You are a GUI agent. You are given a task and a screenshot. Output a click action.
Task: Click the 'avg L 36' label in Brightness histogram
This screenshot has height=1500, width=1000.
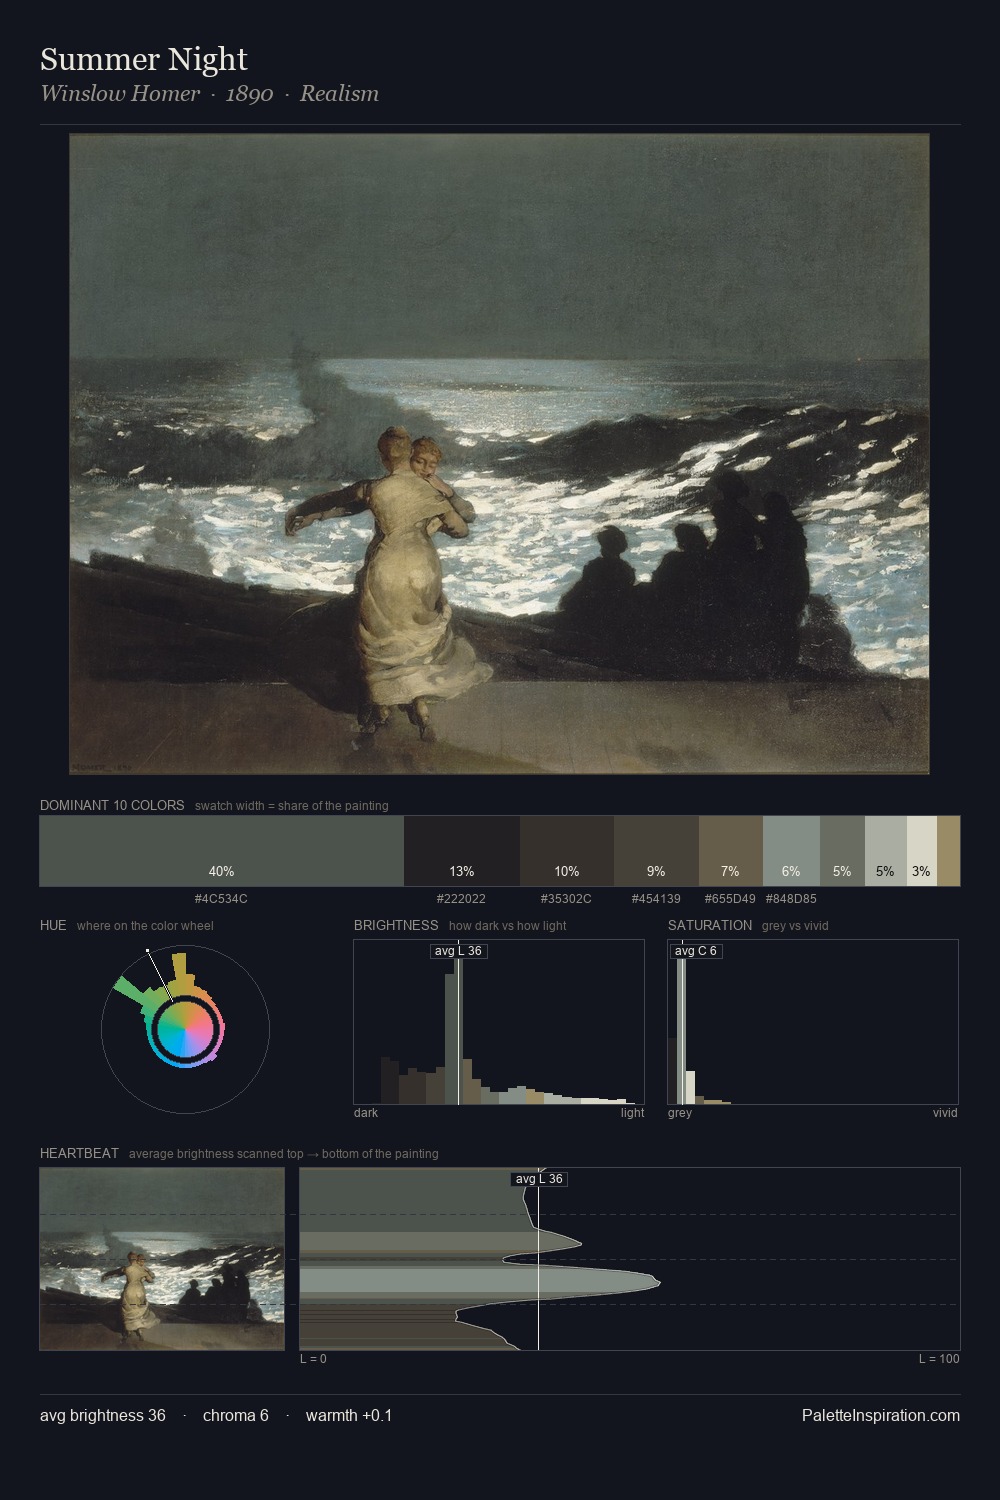tap(458, 951)
